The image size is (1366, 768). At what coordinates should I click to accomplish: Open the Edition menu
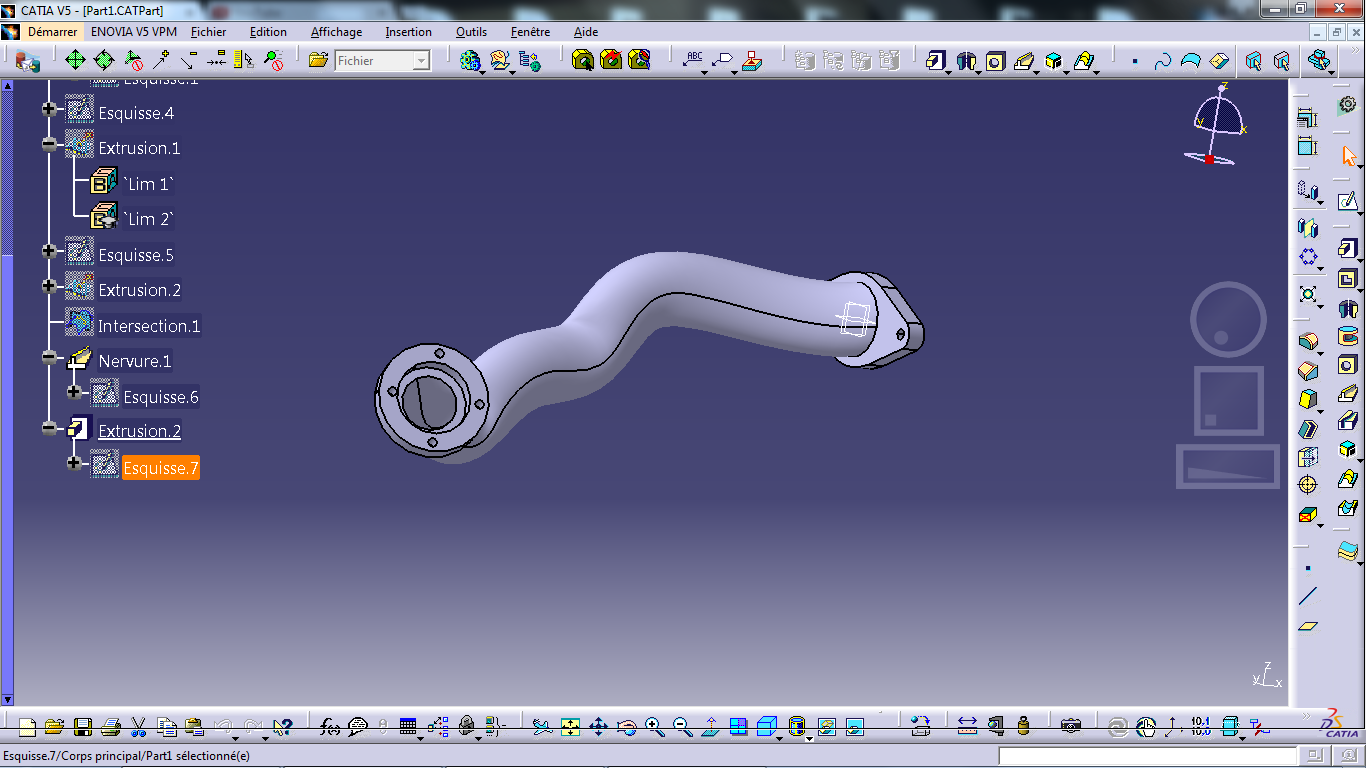click(268, 32)
